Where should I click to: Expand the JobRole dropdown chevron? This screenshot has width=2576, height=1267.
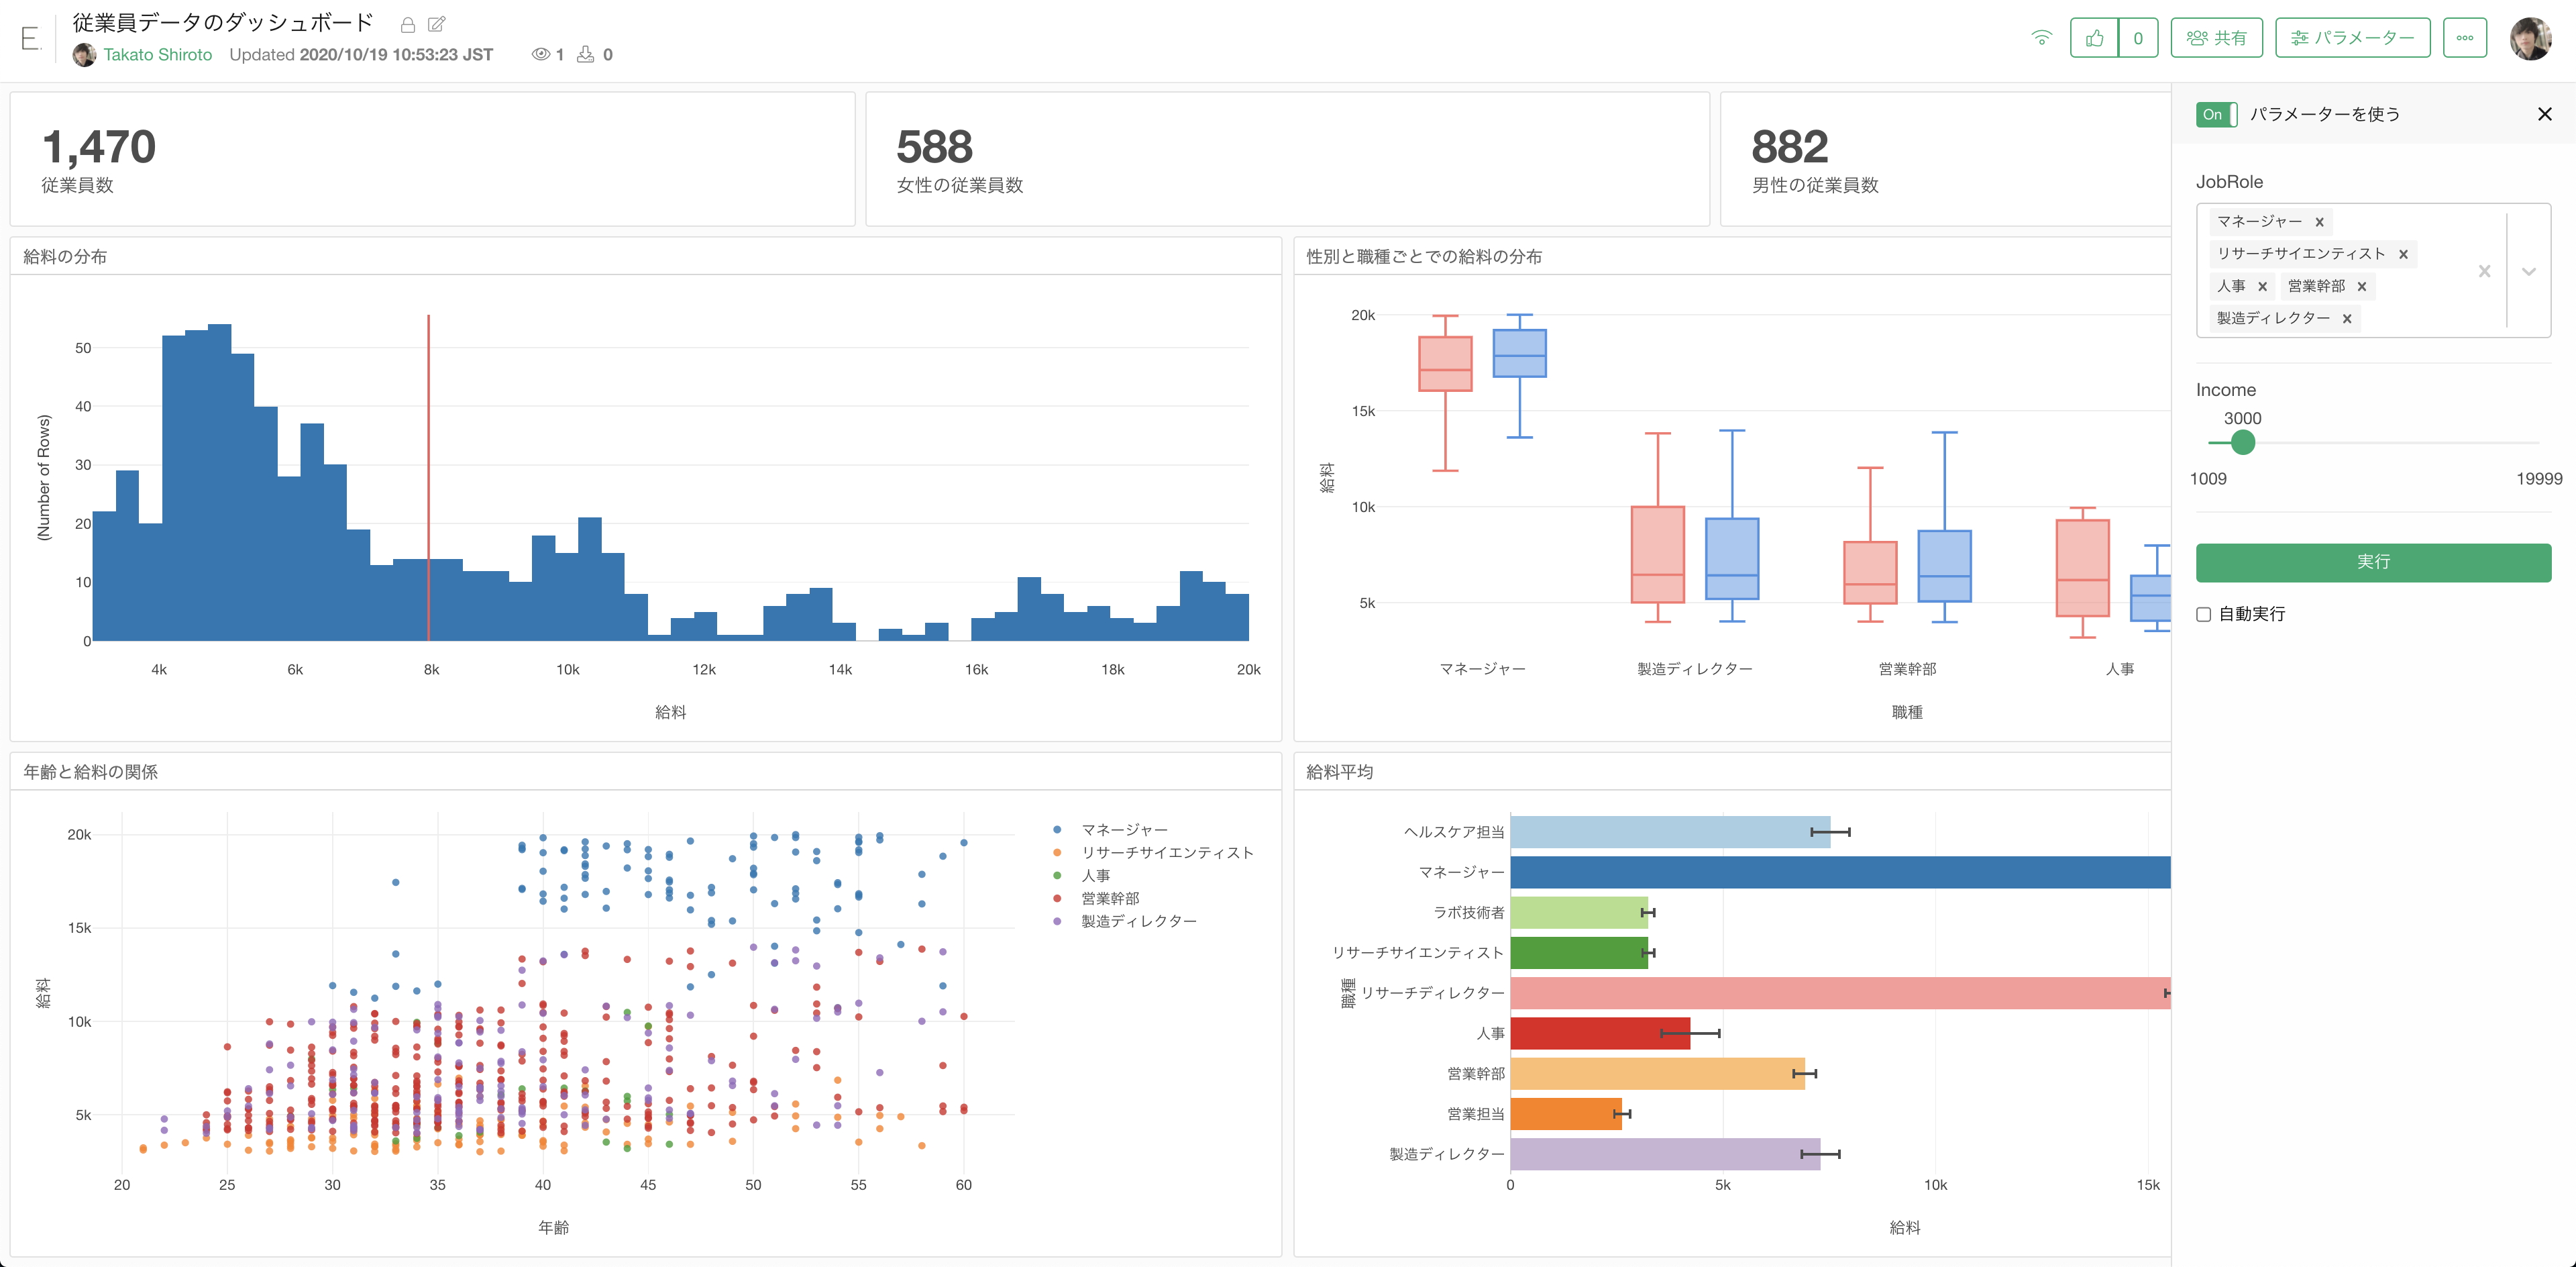2528,271
